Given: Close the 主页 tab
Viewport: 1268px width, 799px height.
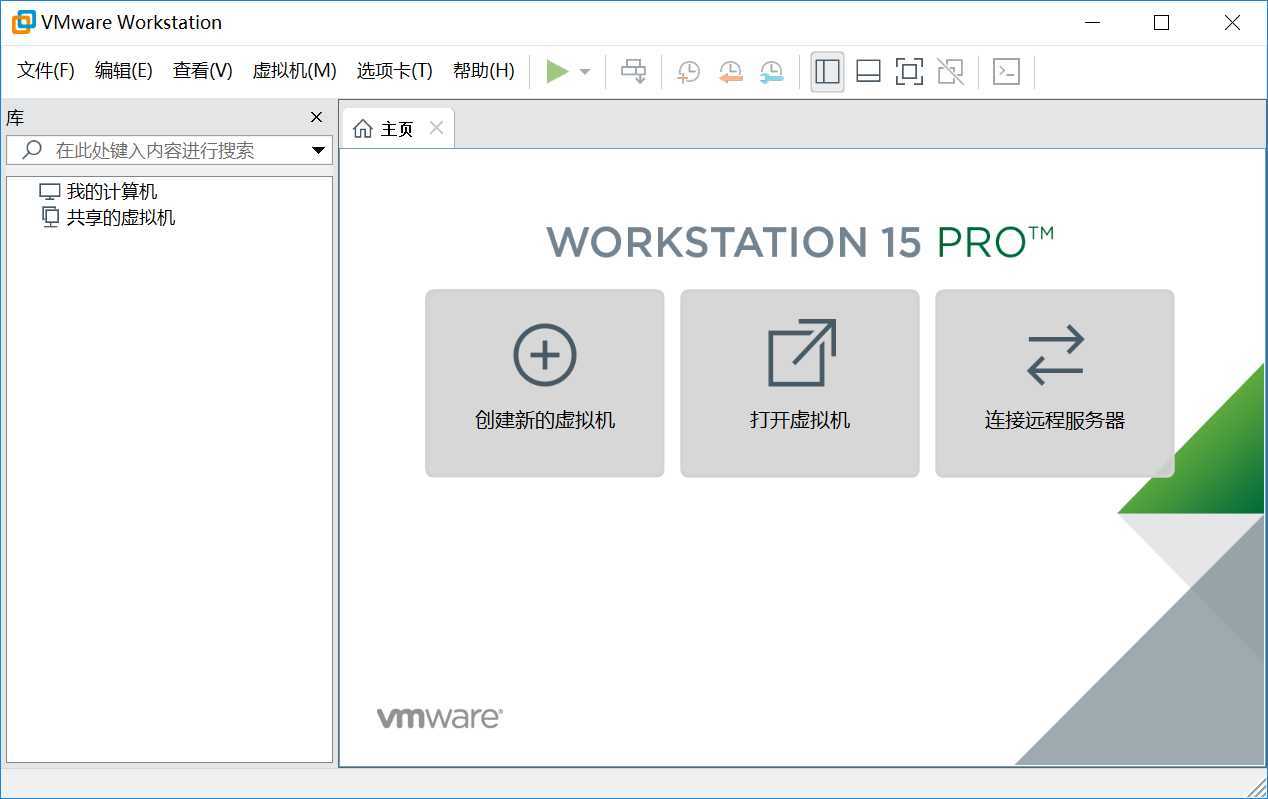Looking at the screenshot, I should coord(436,128).
